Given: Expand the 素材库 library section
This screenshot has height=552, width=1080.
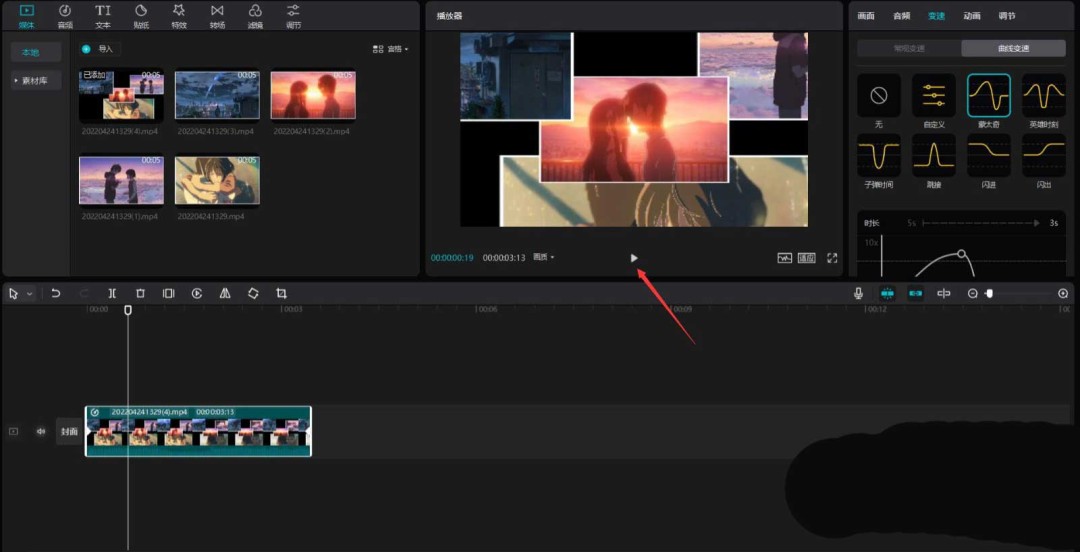Looking at the screenshot, I should point(36,80).
